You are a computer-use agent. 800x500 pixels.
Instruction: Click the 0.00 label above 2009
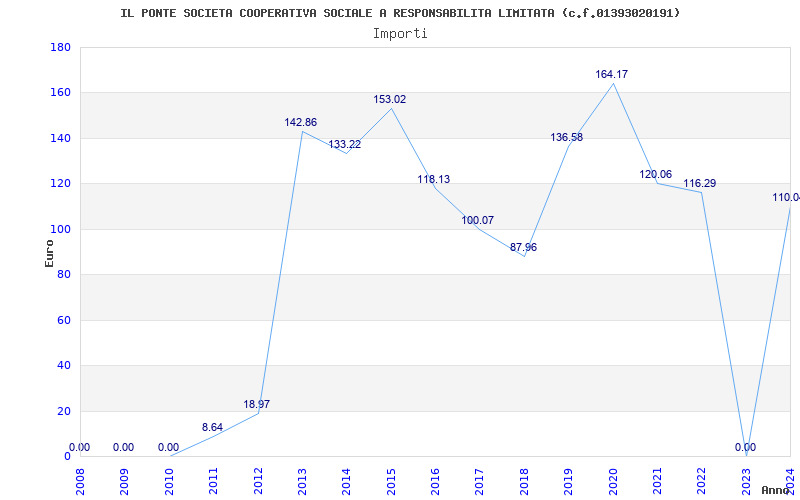coord(123,447)
